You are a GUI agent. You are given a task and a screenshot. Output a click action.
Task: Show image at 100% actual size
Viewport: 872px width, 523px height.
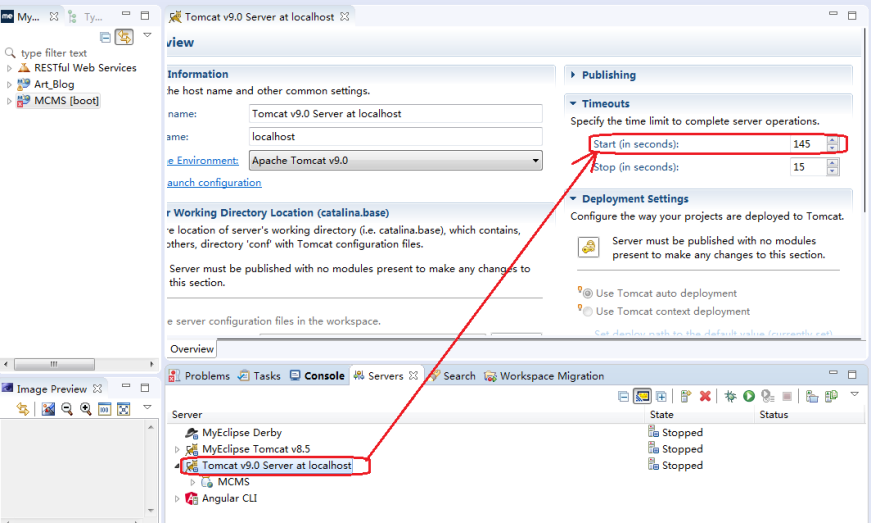[105, 409]
